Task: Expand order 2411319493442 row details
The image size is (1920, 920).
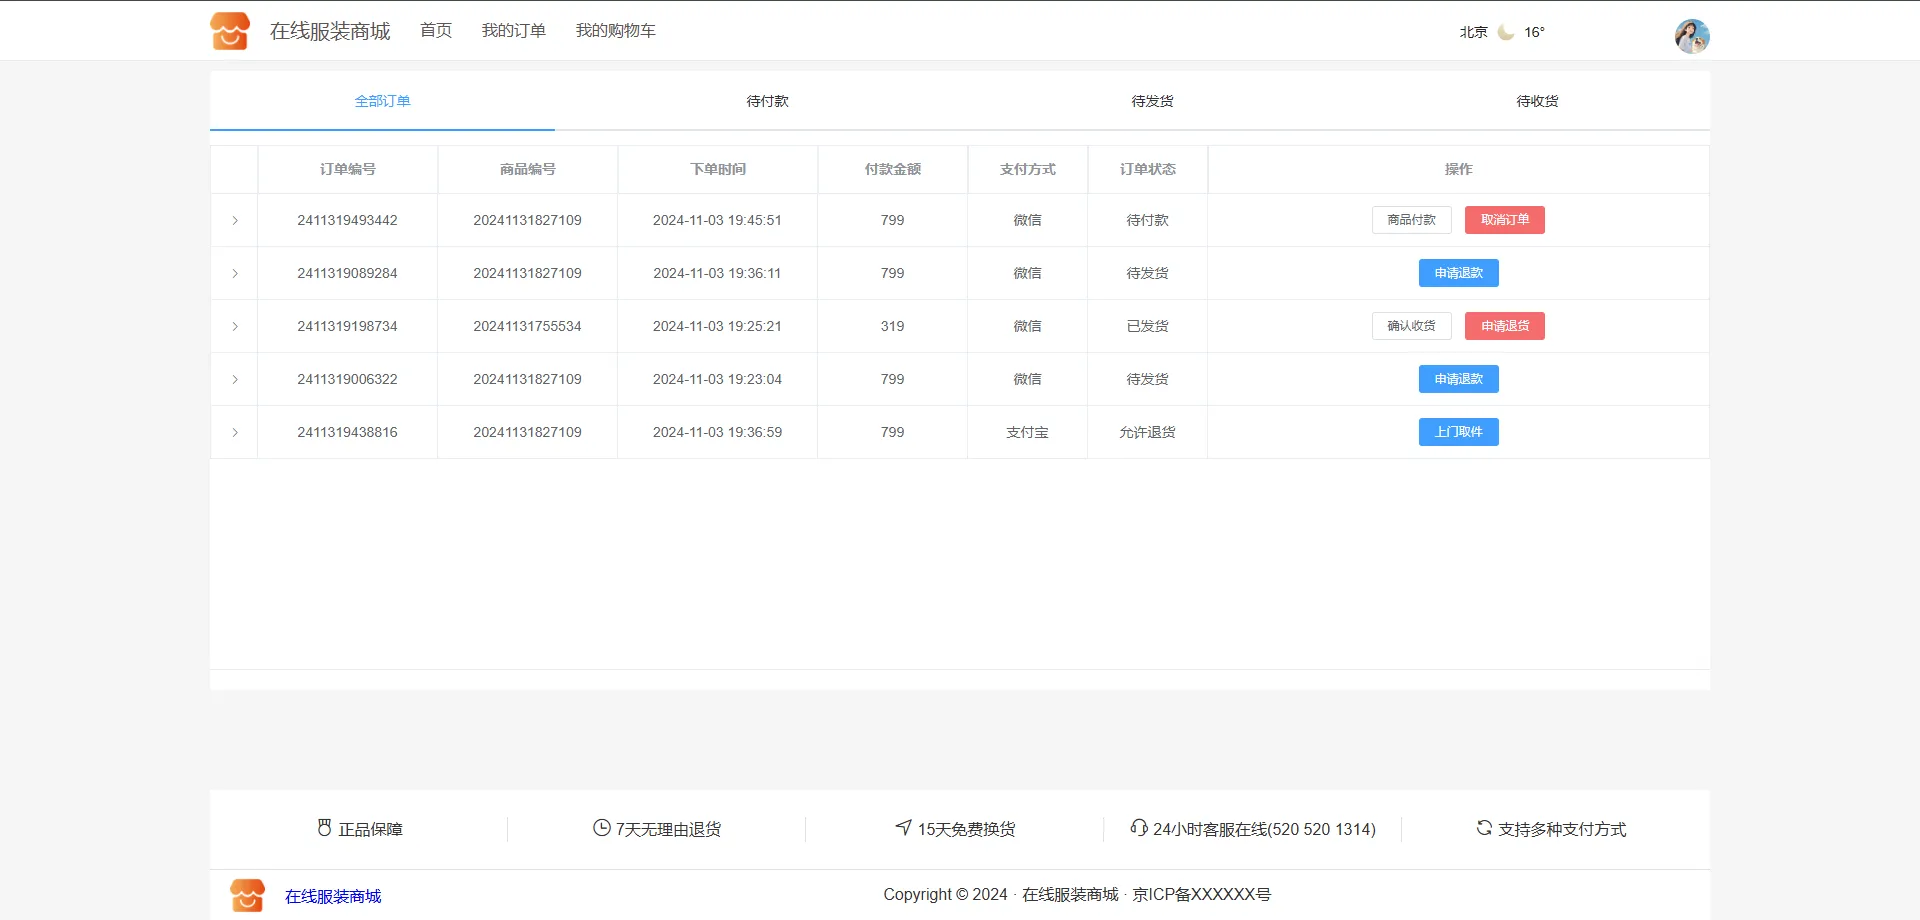Action: [x=235, y=220]
